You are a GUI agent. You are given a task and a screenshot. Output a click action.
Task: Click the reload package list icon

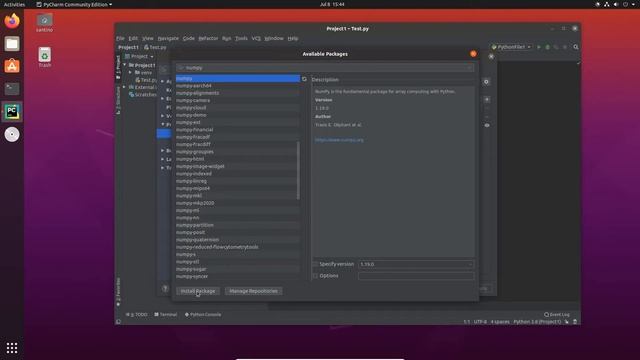coord(304,79)
